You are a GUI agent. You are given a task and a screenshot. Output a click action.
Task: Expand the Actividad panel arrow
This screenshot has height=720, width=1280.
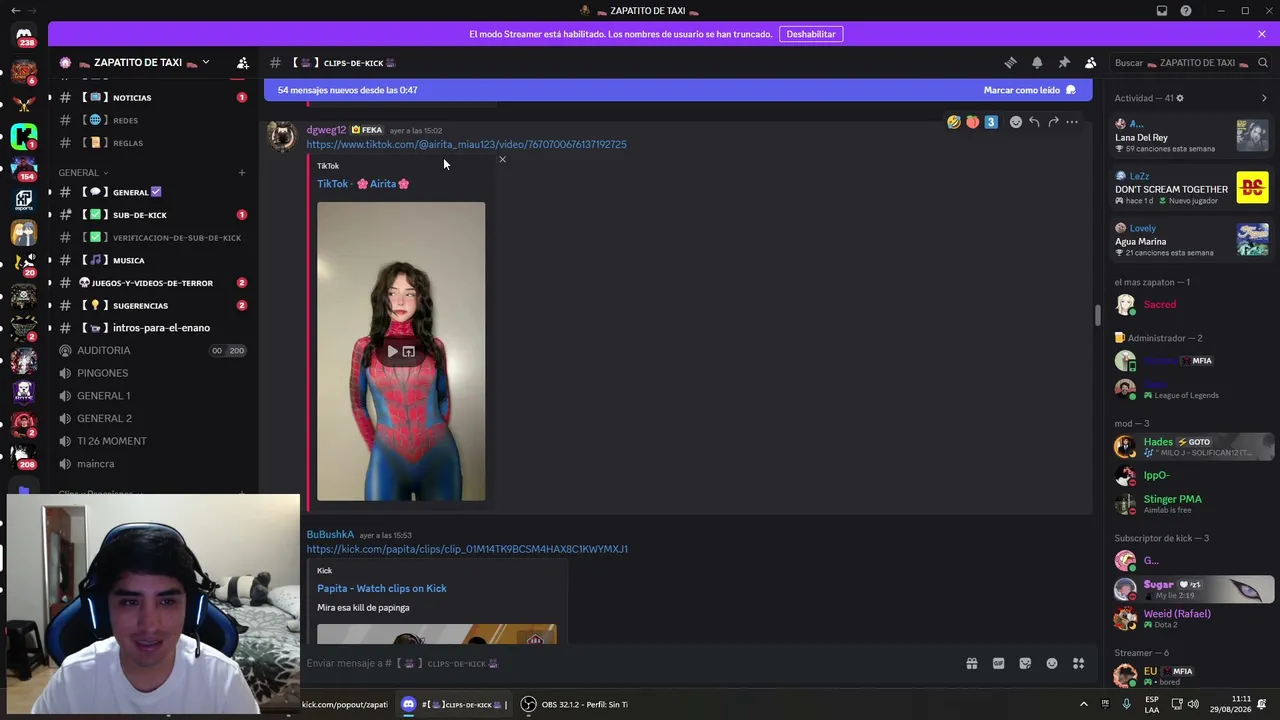pos(1264,98)
